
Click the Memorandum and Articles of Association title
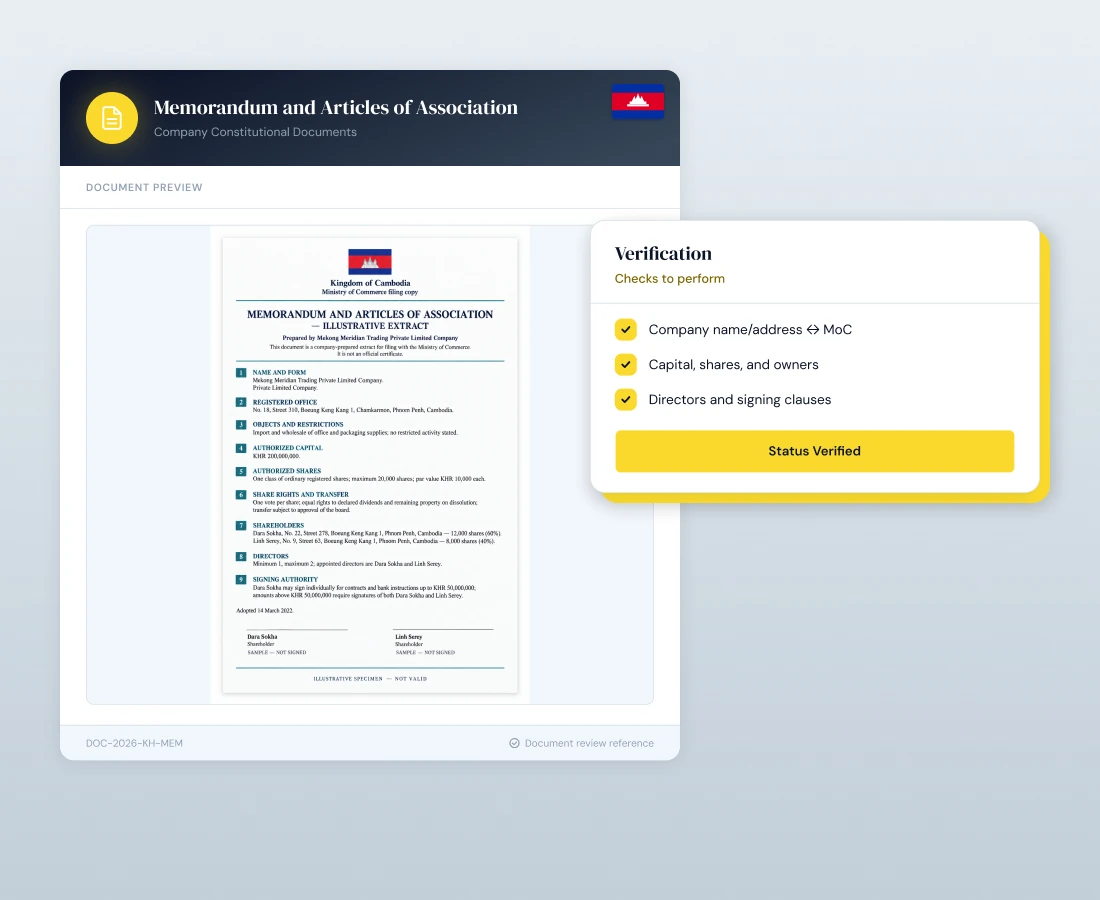[335, 107]
